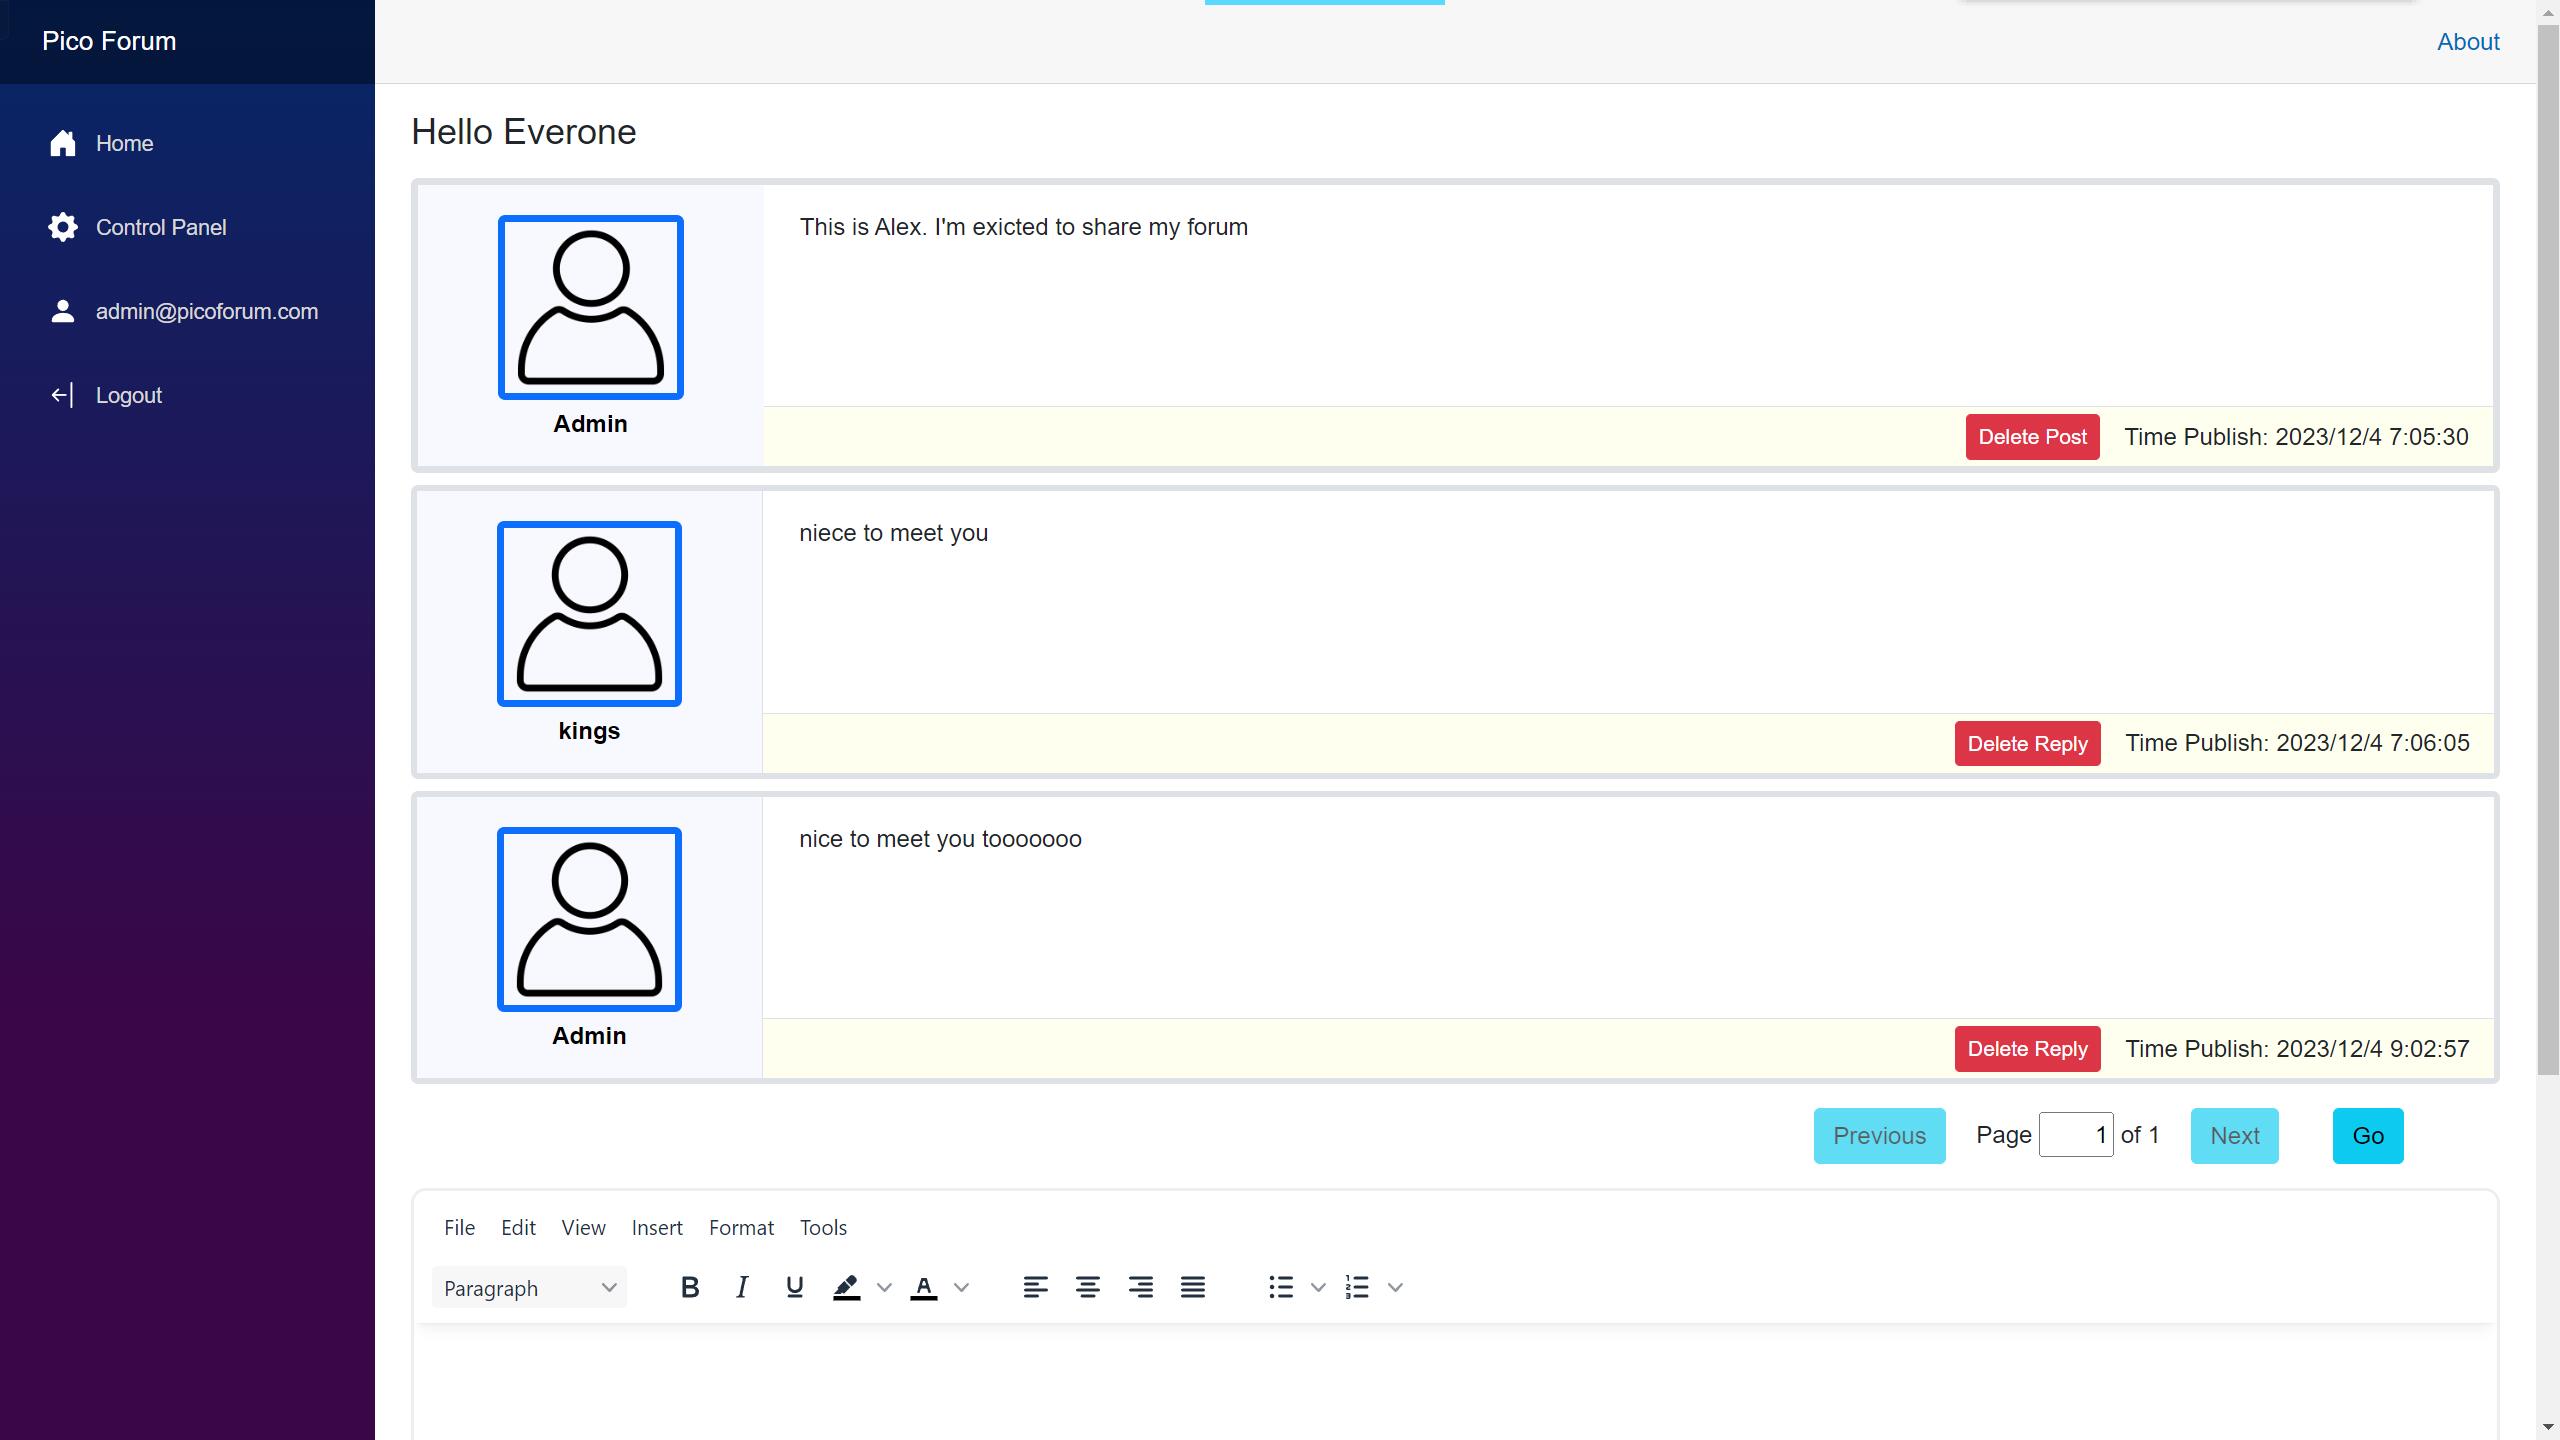This screenshot has width=2560, height=1440.
Task: Open the About link
Action: click(2468, 42)
